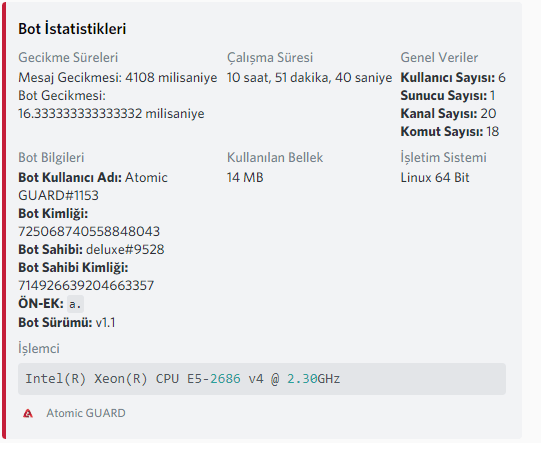
Task: Click the 'Çalışma Süresi' heading
Action: click(x=270, y=57)
